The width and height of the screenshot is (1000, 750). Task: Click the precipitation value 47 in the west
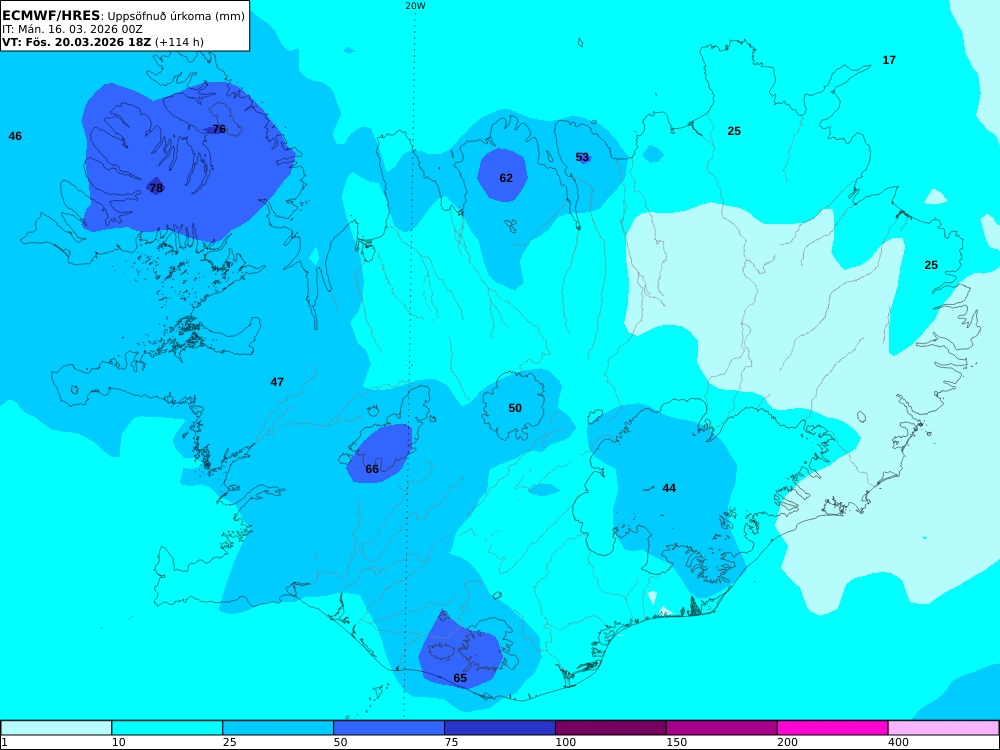pyautogui.click(x=277, y=382)
